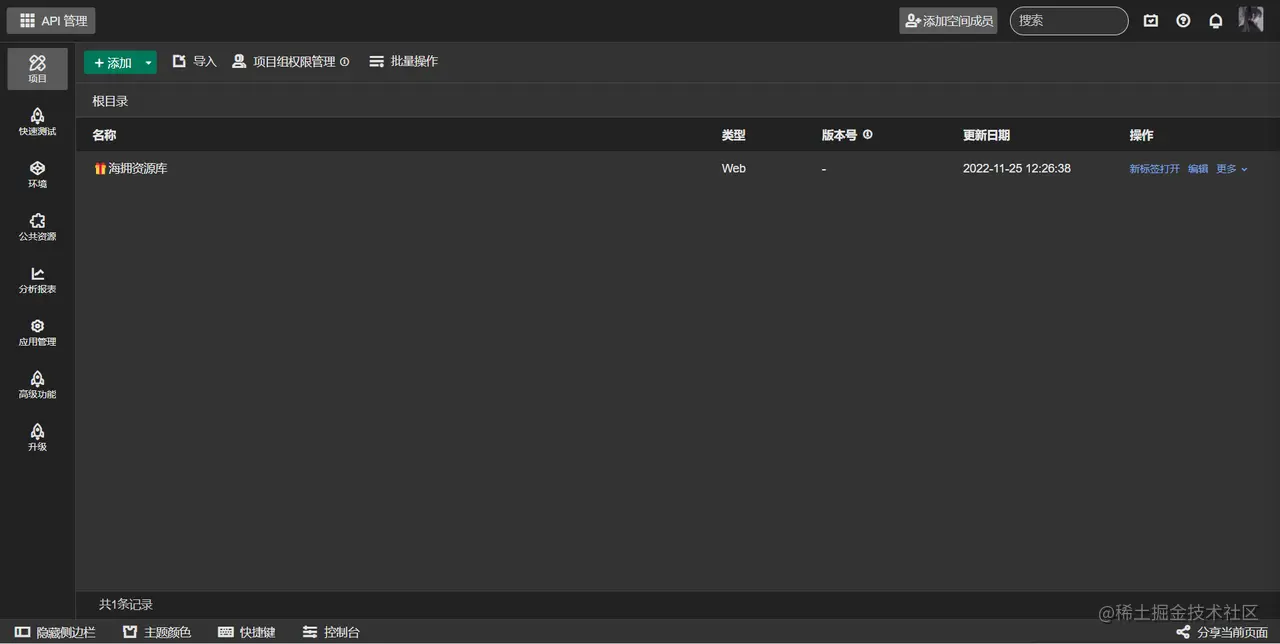
Task: Expand the 添加 button dropdown arrow
Action: [149, 62]
